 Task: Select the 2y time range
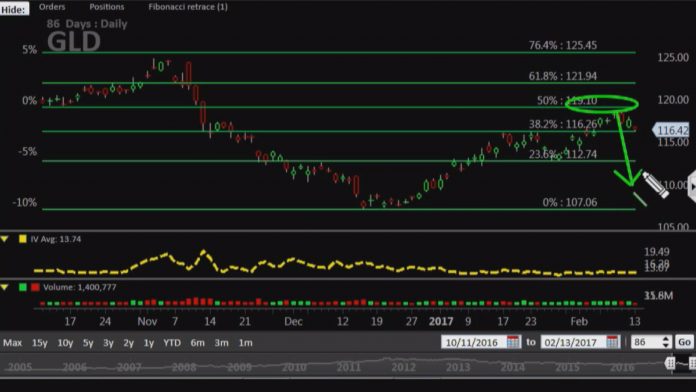click(x=128, y=343)
